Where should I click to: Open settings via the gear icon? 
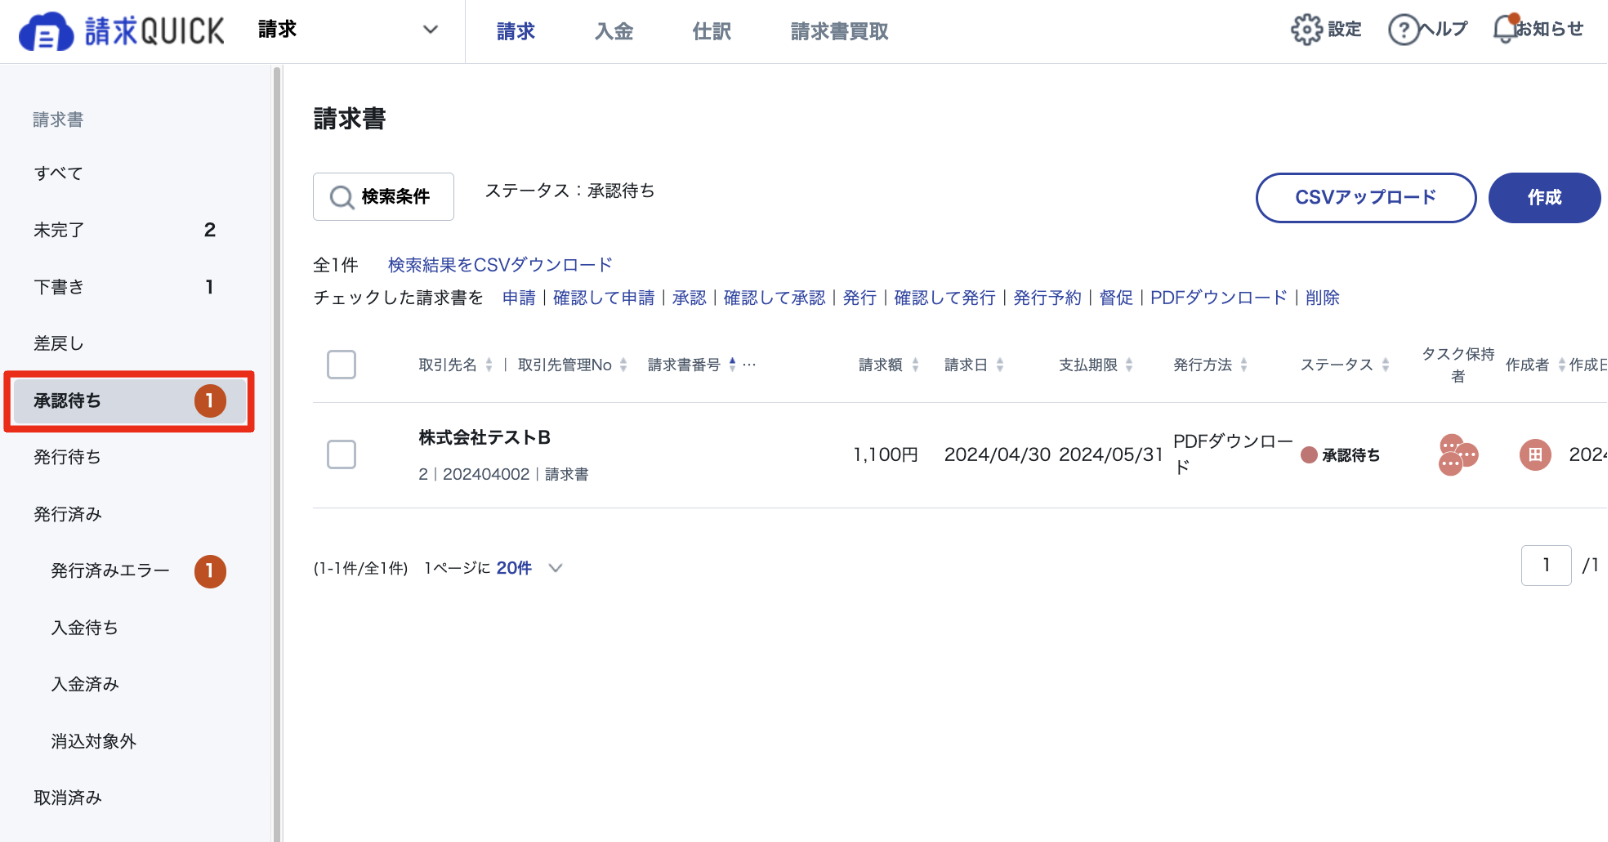1306,30
